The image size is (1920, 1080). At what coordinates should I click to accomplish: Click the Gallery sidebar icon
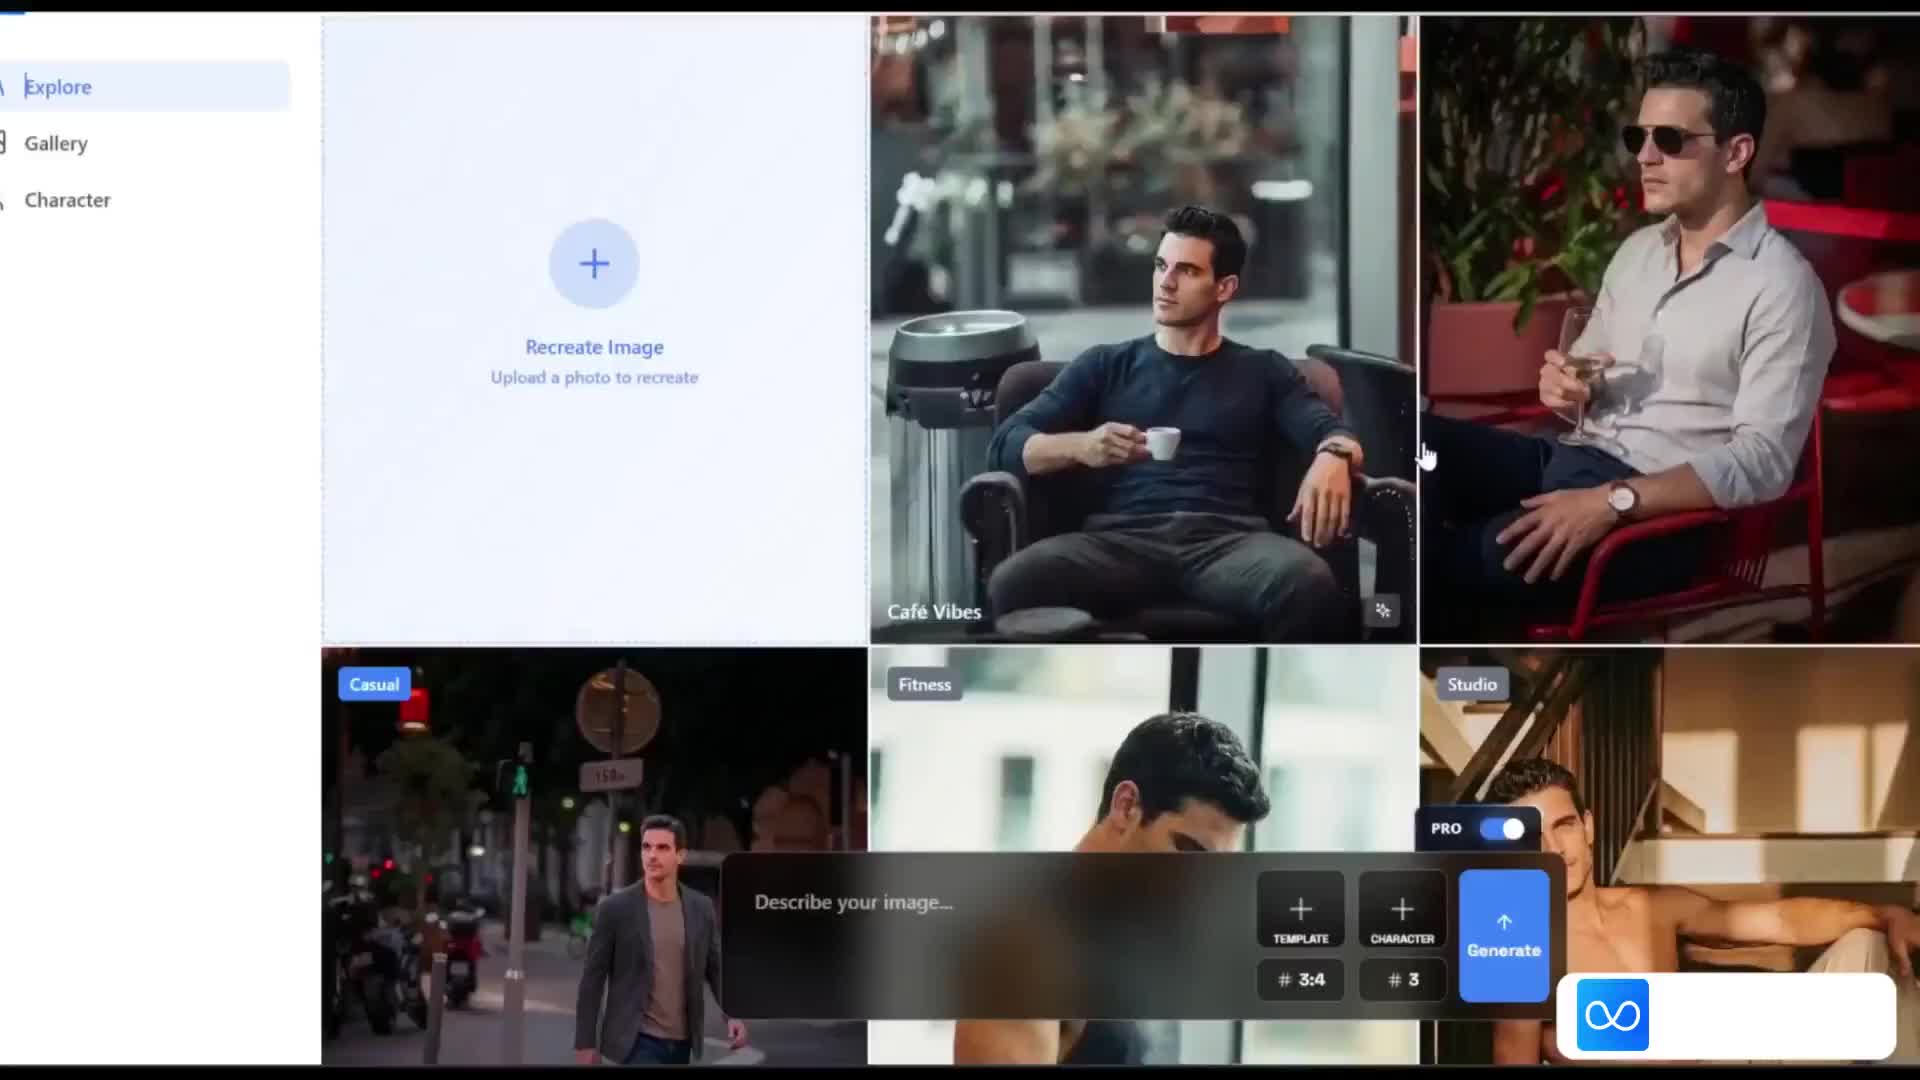click(x=3, y=143)
